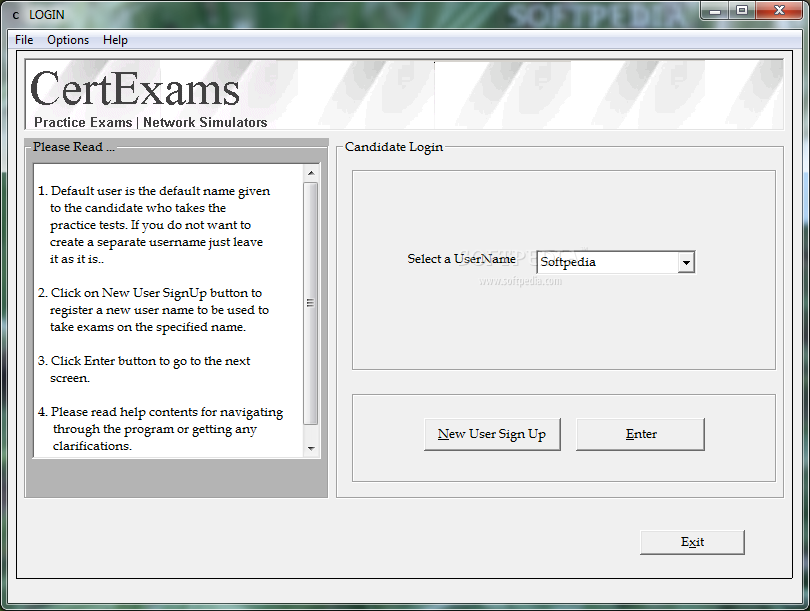The height and width of the screenshot is (611, 810).
Task: Click the 'Please Read ...' panel heading
Action: tap(74, 147)
